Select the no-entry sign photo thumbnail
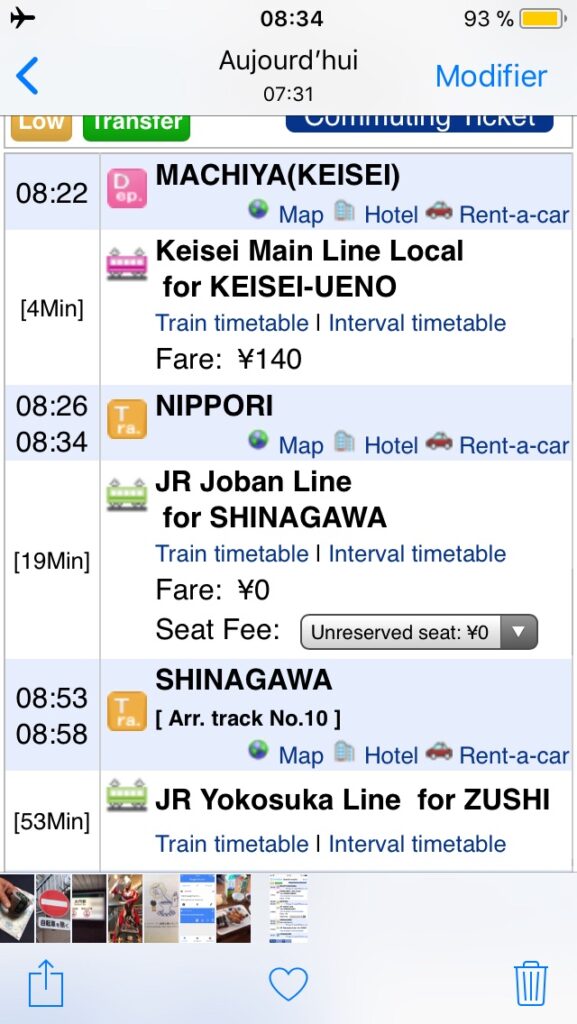 click(x=53, y=908)
